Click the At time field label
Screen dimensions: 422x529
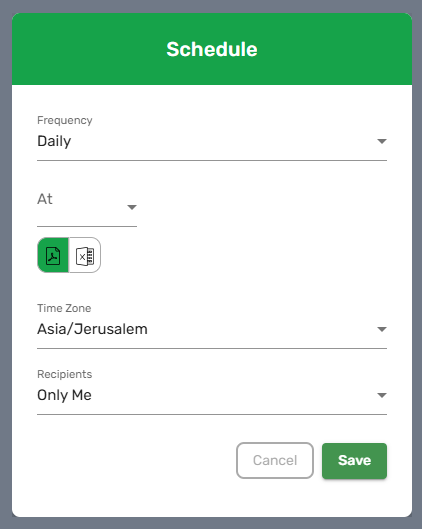[x=45, y=199]
